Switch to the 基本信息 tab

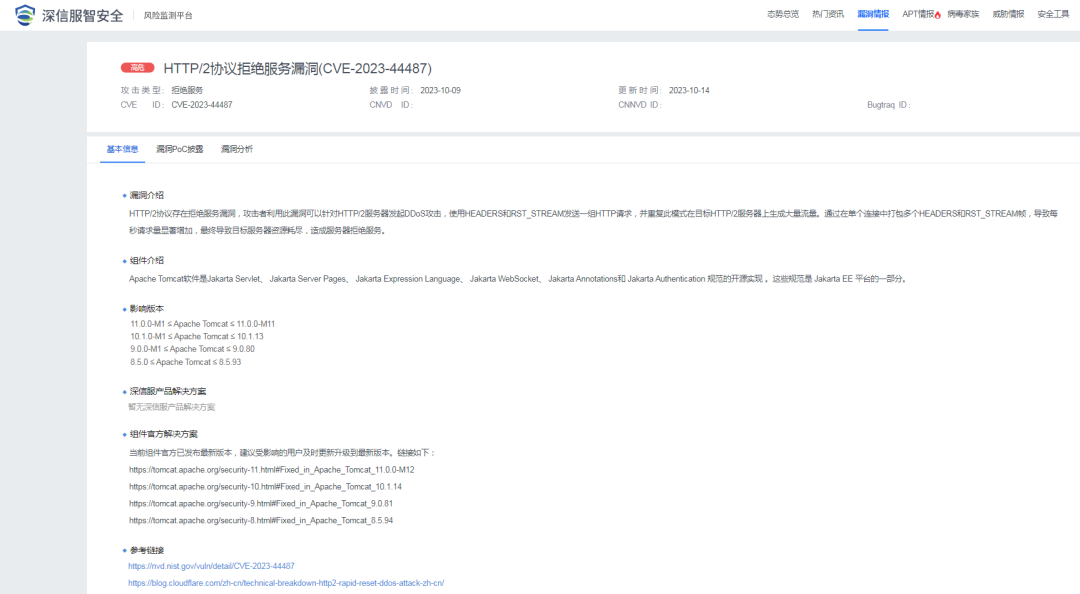[x=123, y=150]
